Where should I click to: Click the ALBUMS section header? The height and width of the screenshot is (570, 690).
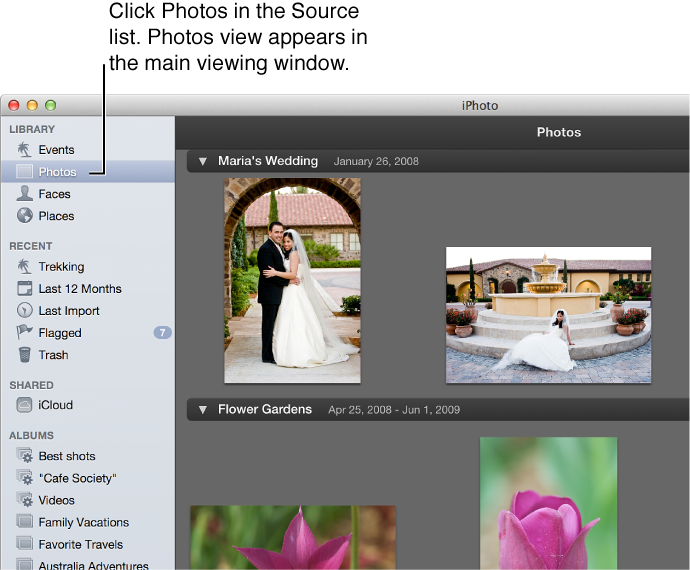pyautogui.click(x=32, y=435)
